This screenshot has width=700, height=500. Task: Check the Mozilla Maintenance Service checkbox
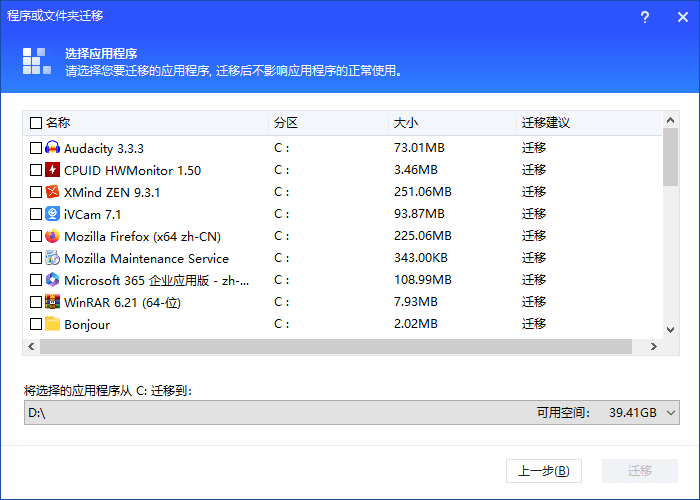[36, 258]
